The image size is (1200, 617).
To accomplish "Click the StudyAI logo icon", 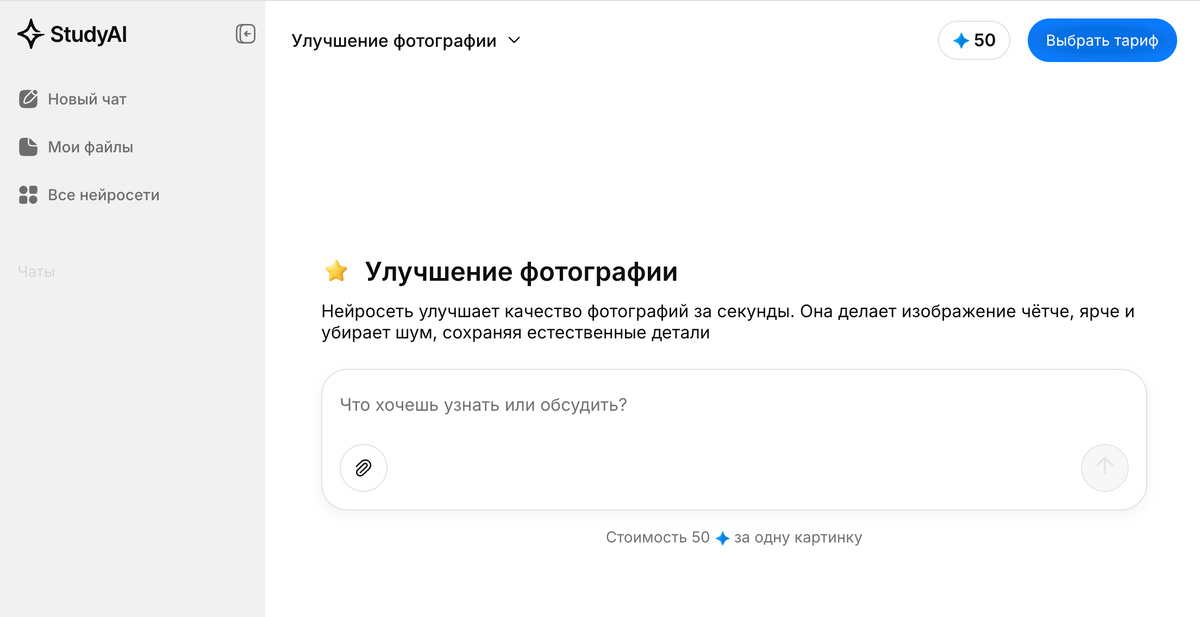I will (x=33, y=33).
